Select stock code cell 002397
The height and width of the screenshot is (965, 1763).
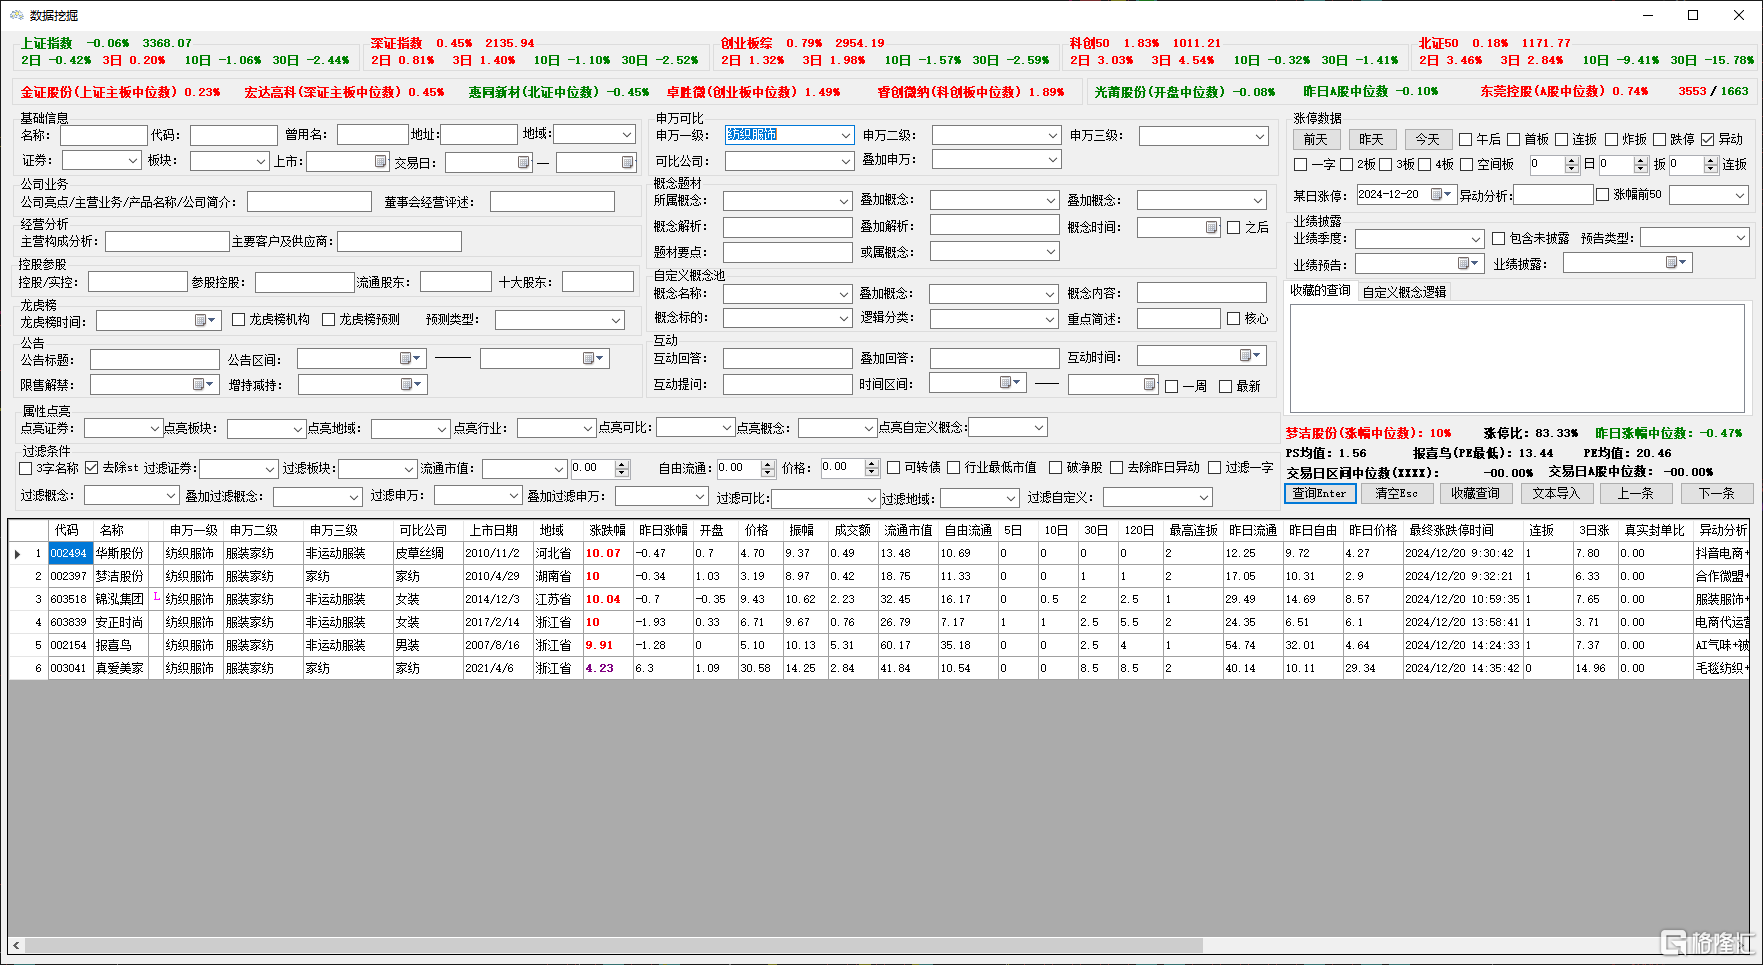point(69,576)
